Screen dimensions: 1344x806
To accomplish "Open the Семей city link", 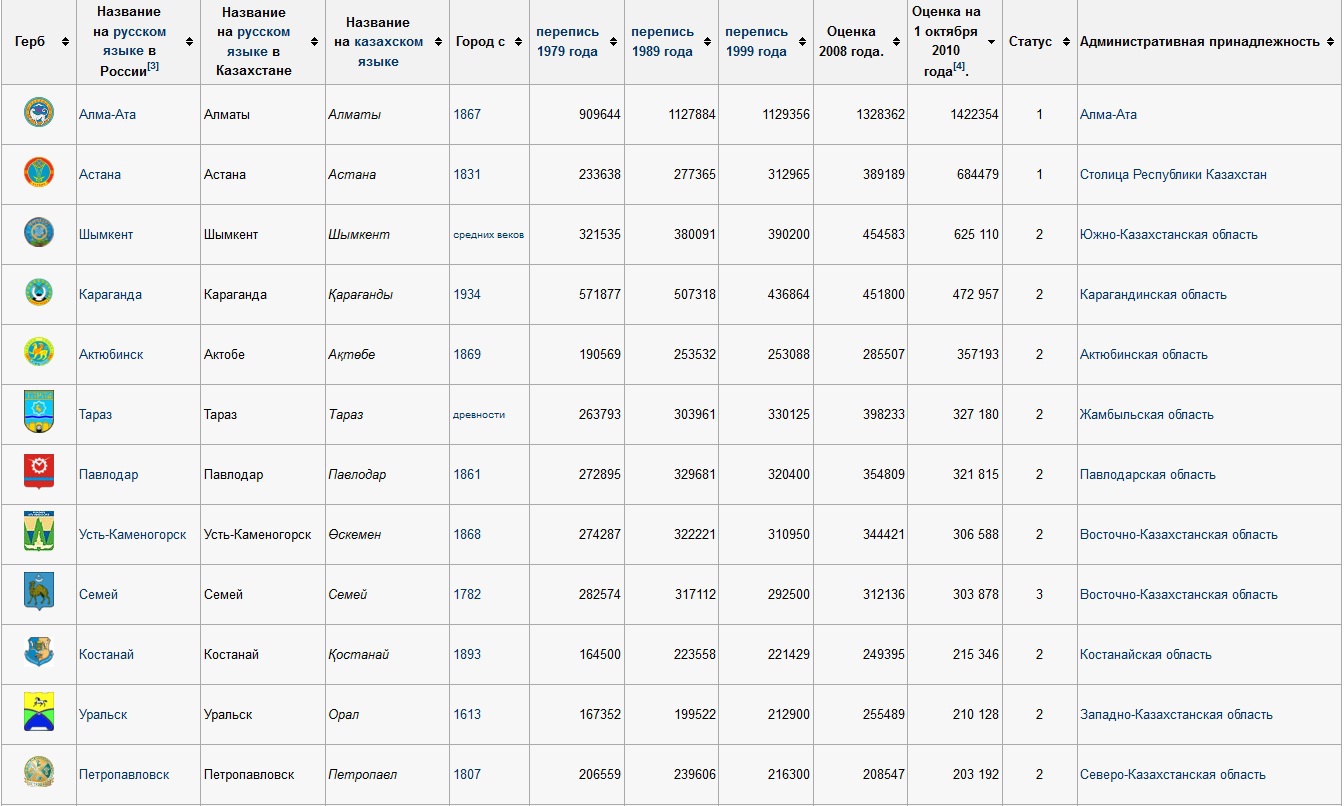I will [98, 594].
